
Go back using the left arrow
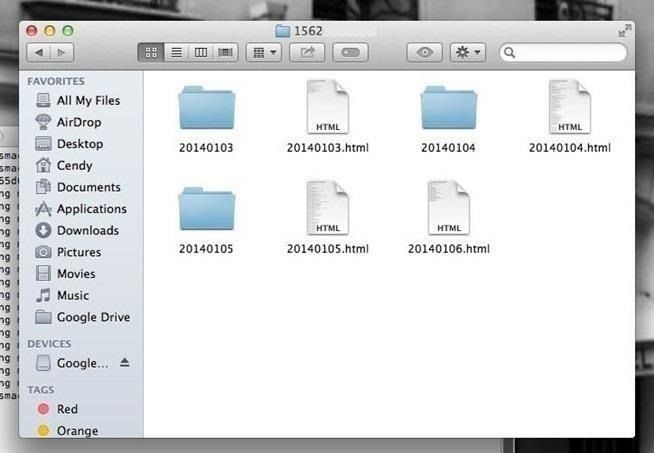(x=39, y=52)
